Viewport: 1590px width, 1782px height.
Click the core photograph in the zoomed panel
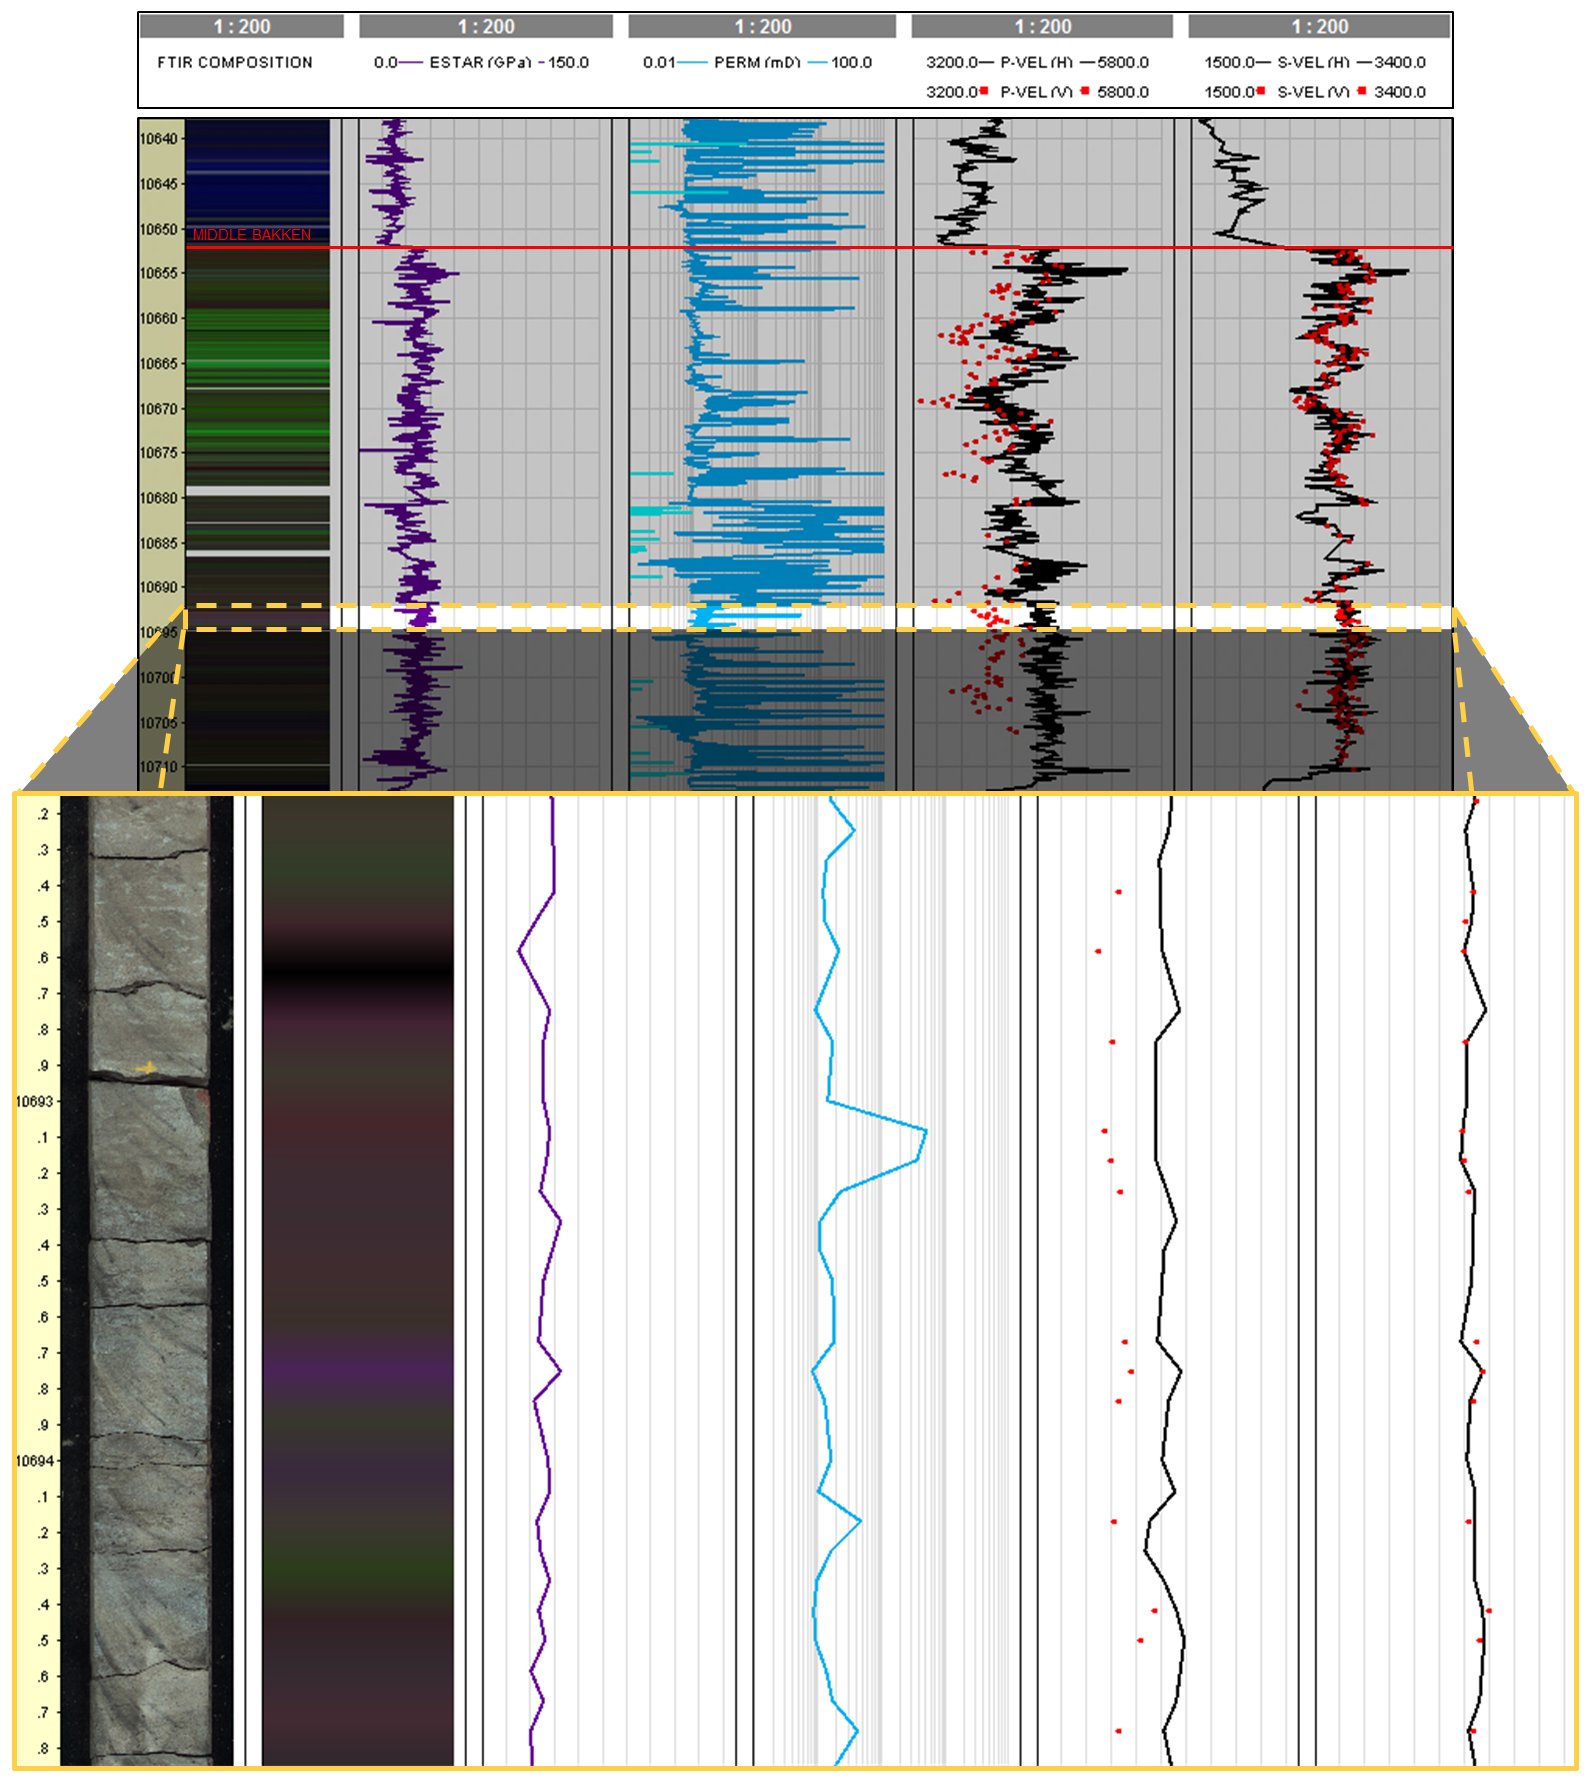pos(150,1280)
